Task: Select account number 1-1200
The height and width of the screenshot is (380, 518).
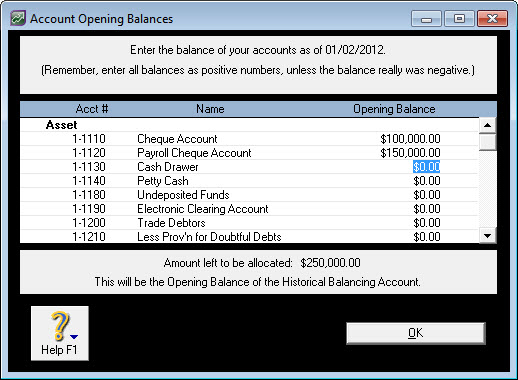Action: [x=89, y=223]
